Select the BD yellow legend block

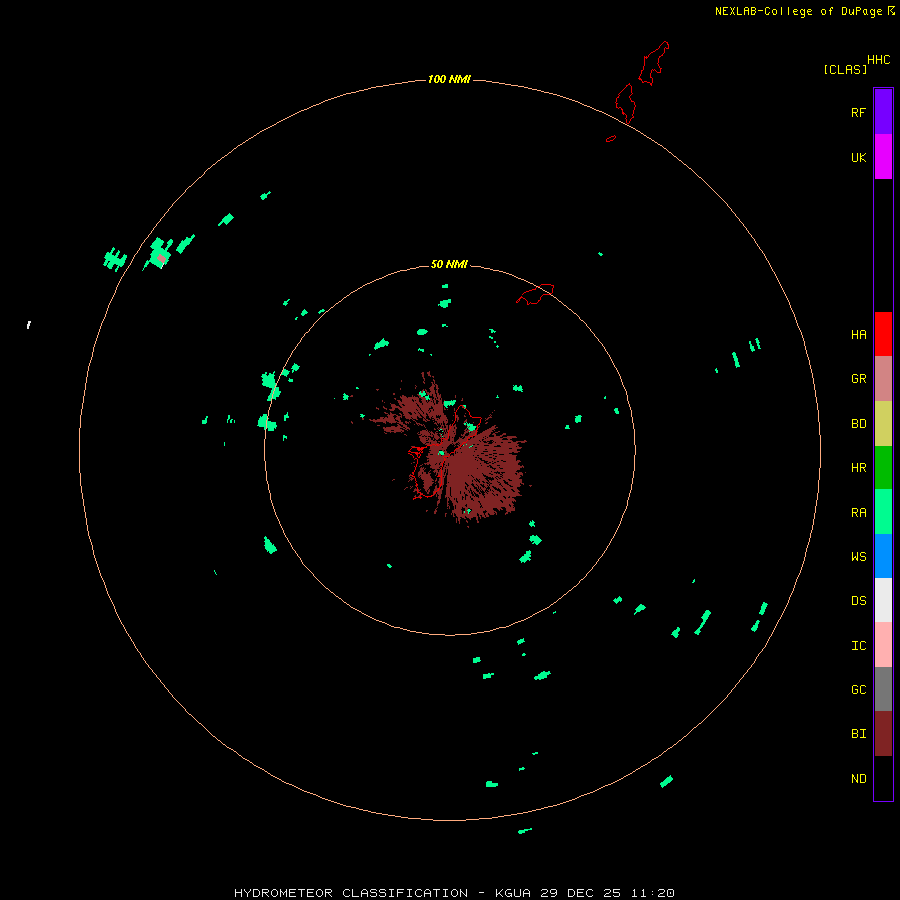click(883, 424)
